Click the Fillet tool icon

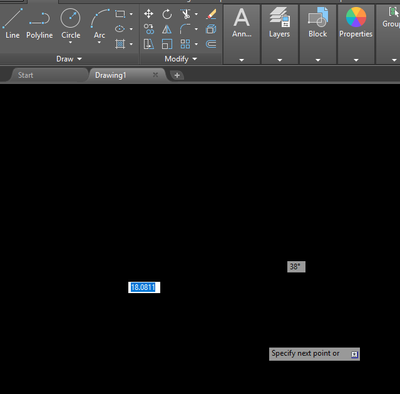coord(185,29)
